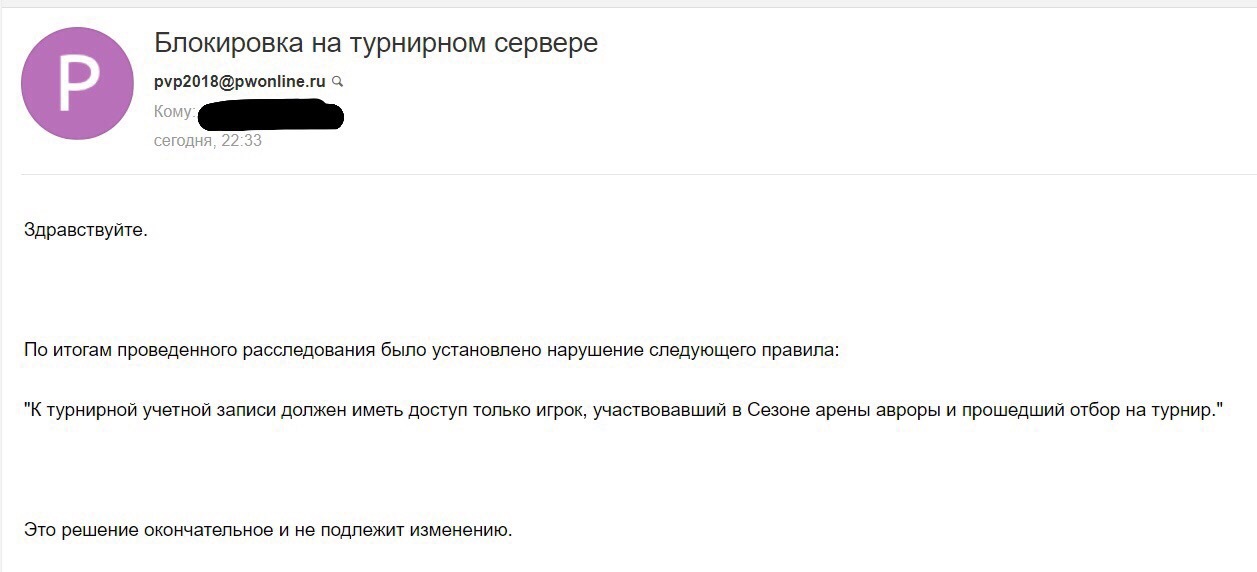Open sender address pvp2018@pwonline.ru
The image size is (1257, 572).
(240, 81)
